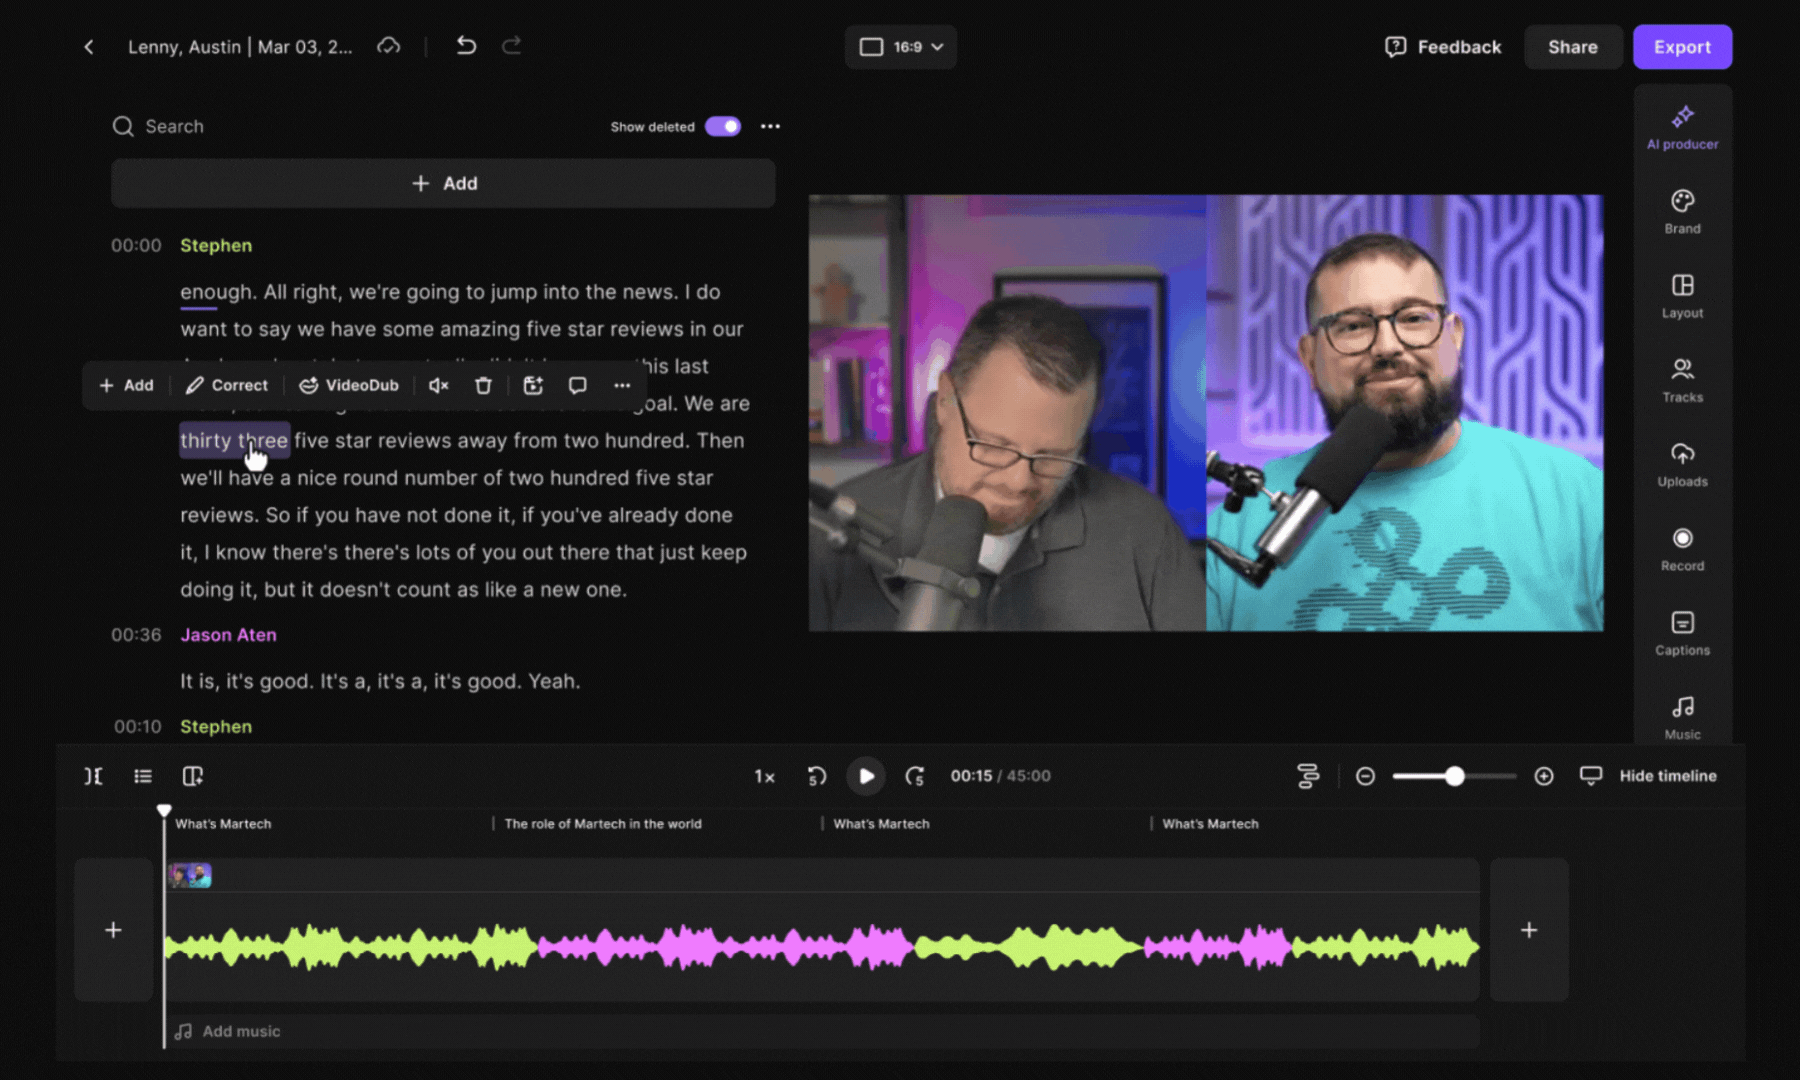Screen dimensions: 1800x1080
Task: Expand more options in the selection toolbar
Action: [x=622, y=386]
